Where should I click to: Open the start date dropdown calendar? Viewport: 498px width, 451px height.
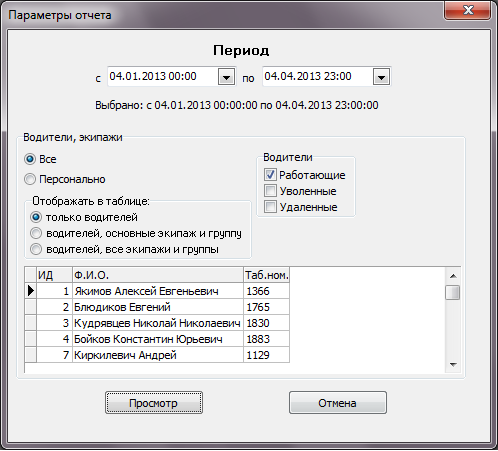(226, 77)
